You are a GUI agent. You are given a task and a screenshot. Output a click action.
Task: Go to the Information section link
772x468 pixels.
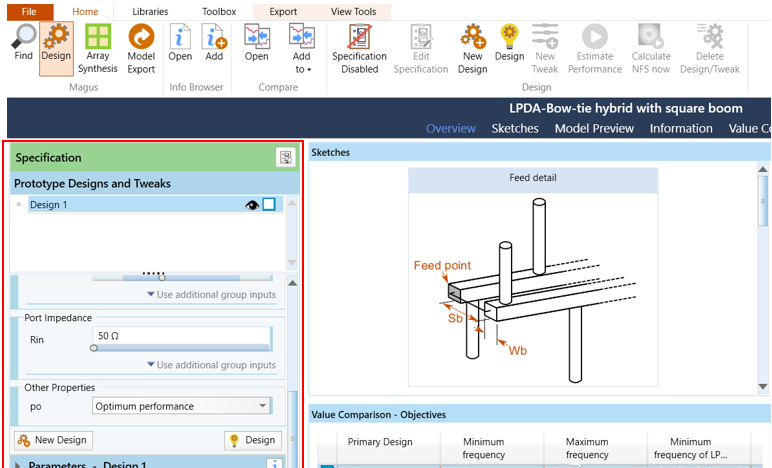(681, 128)
